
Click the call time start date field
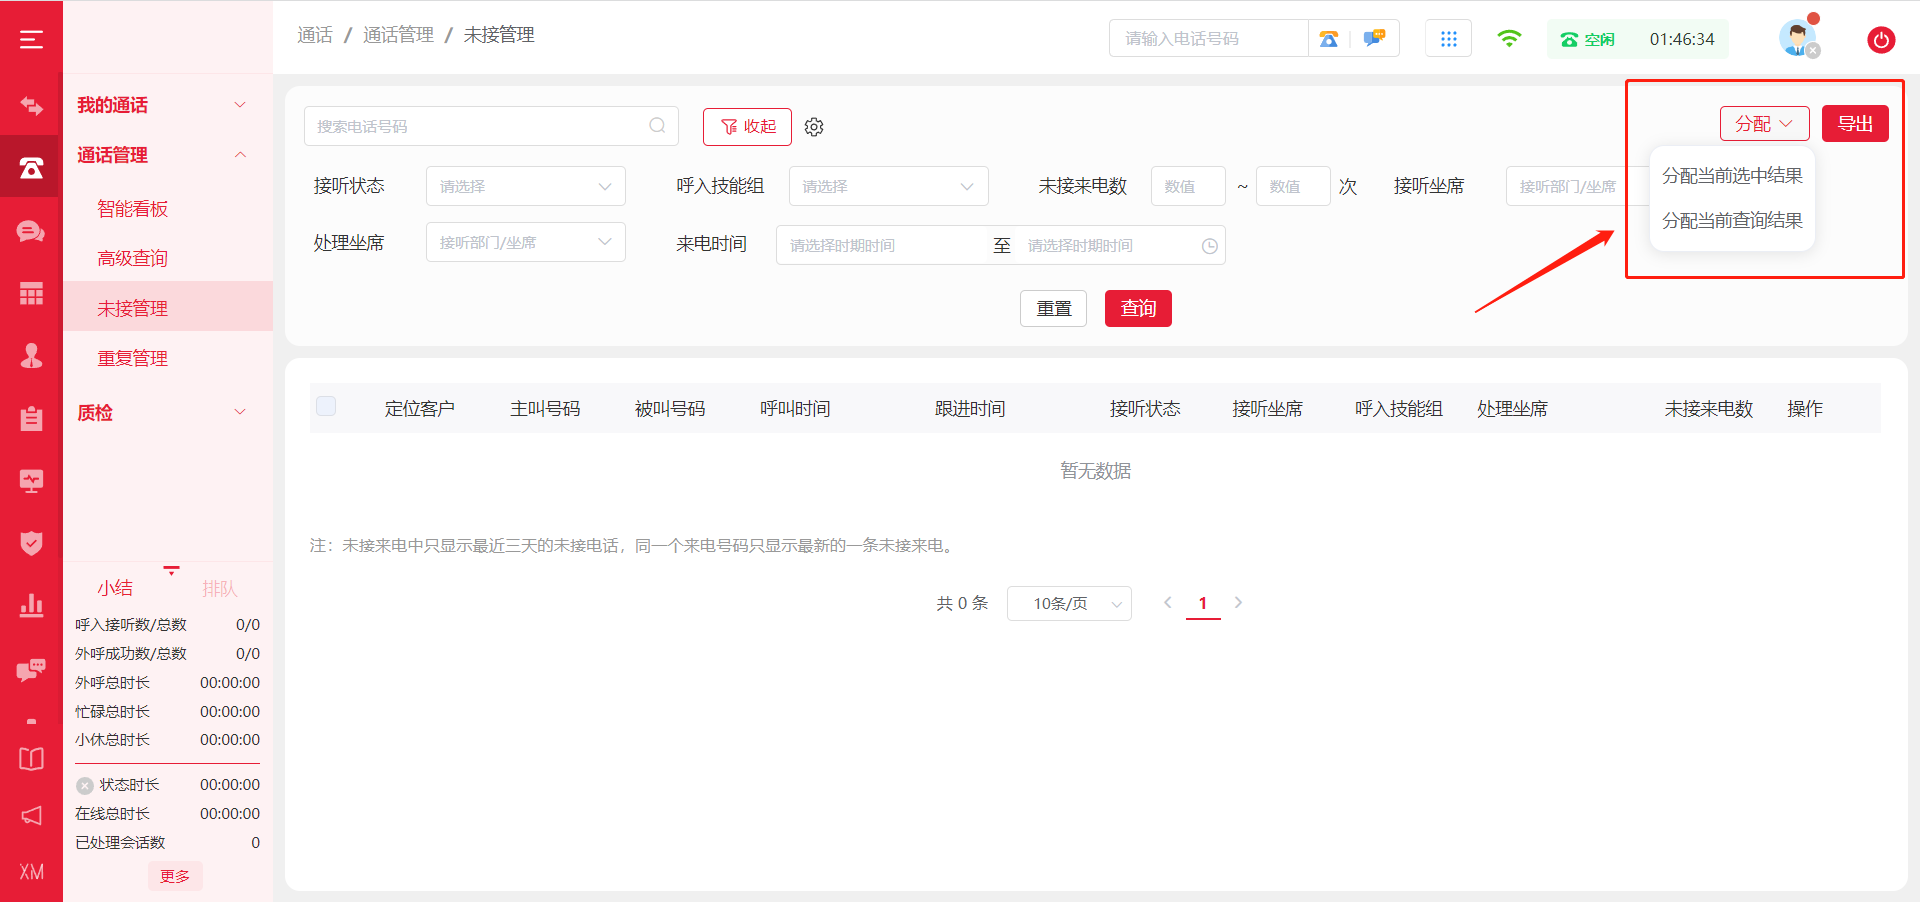883,246
